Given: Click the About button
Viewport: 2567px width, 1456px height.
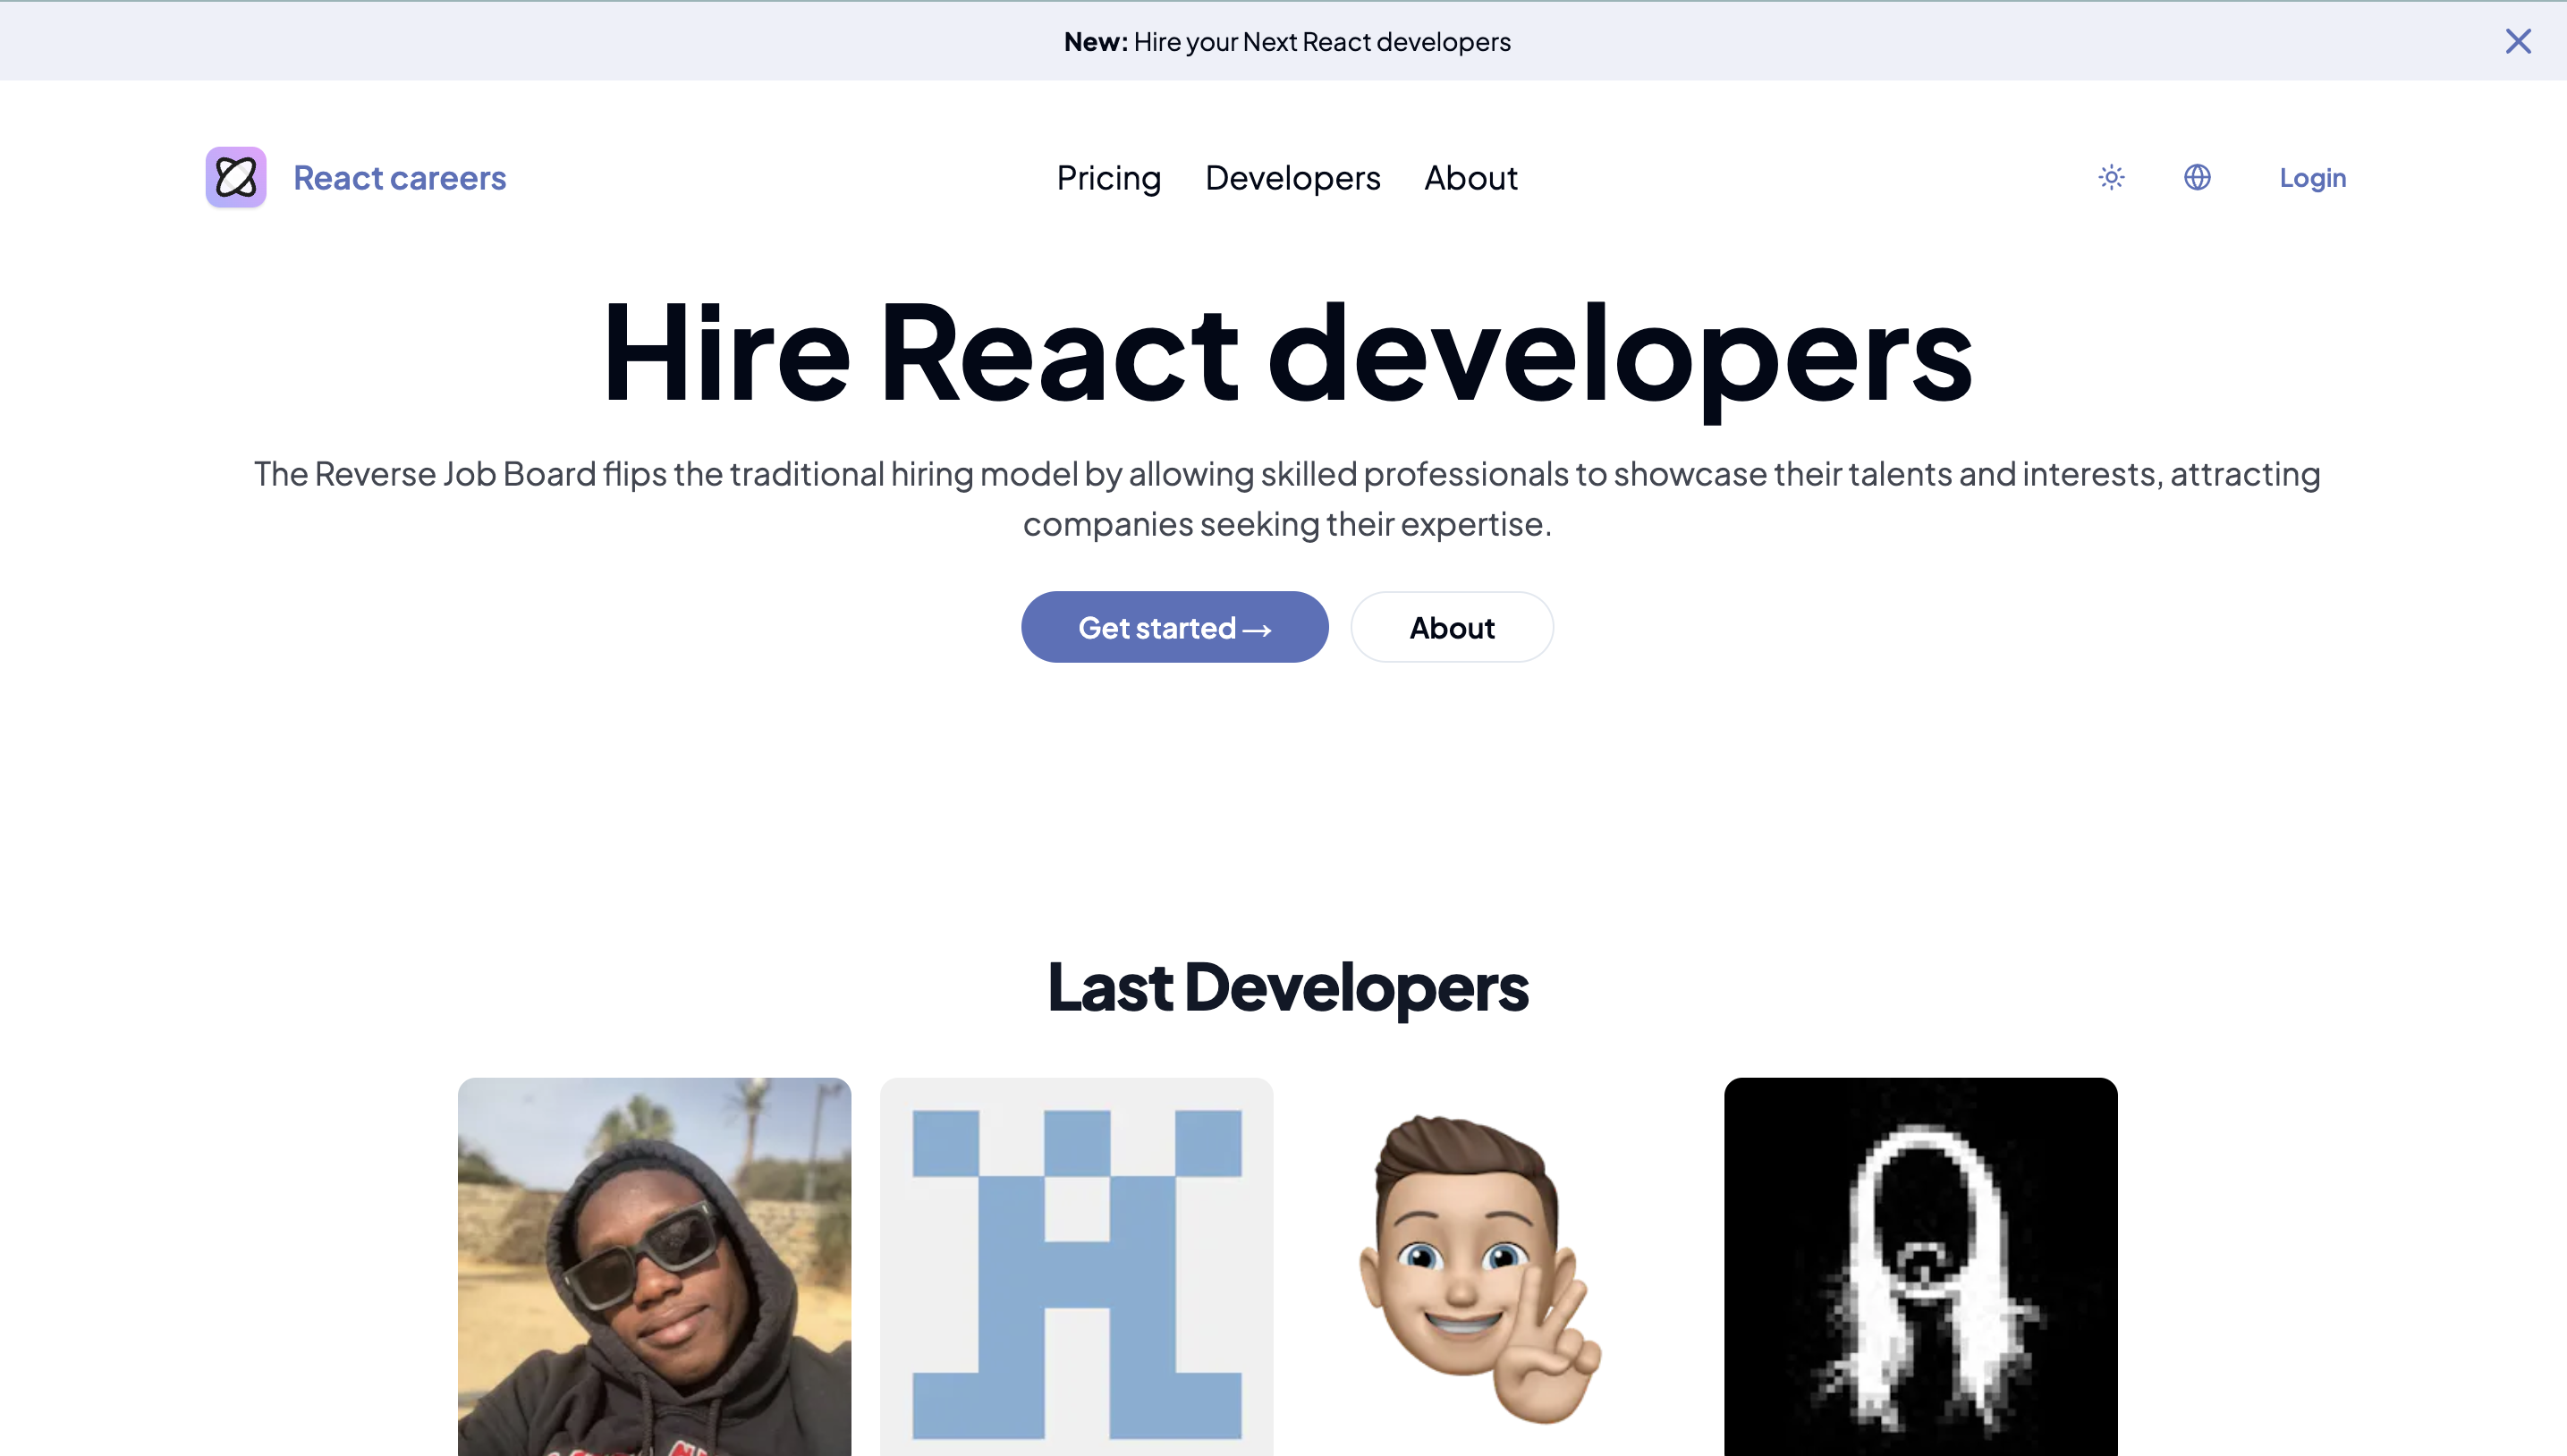Looking at the screenshot, I should click(x=1451, y=628).
